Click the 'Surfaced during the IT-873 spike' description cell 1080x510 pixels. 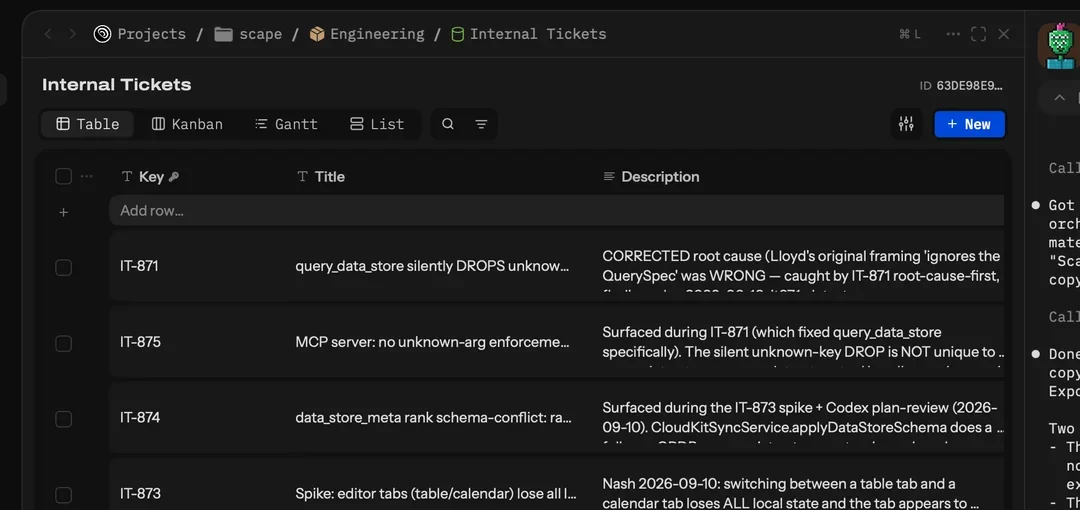[x=801, y=418]
